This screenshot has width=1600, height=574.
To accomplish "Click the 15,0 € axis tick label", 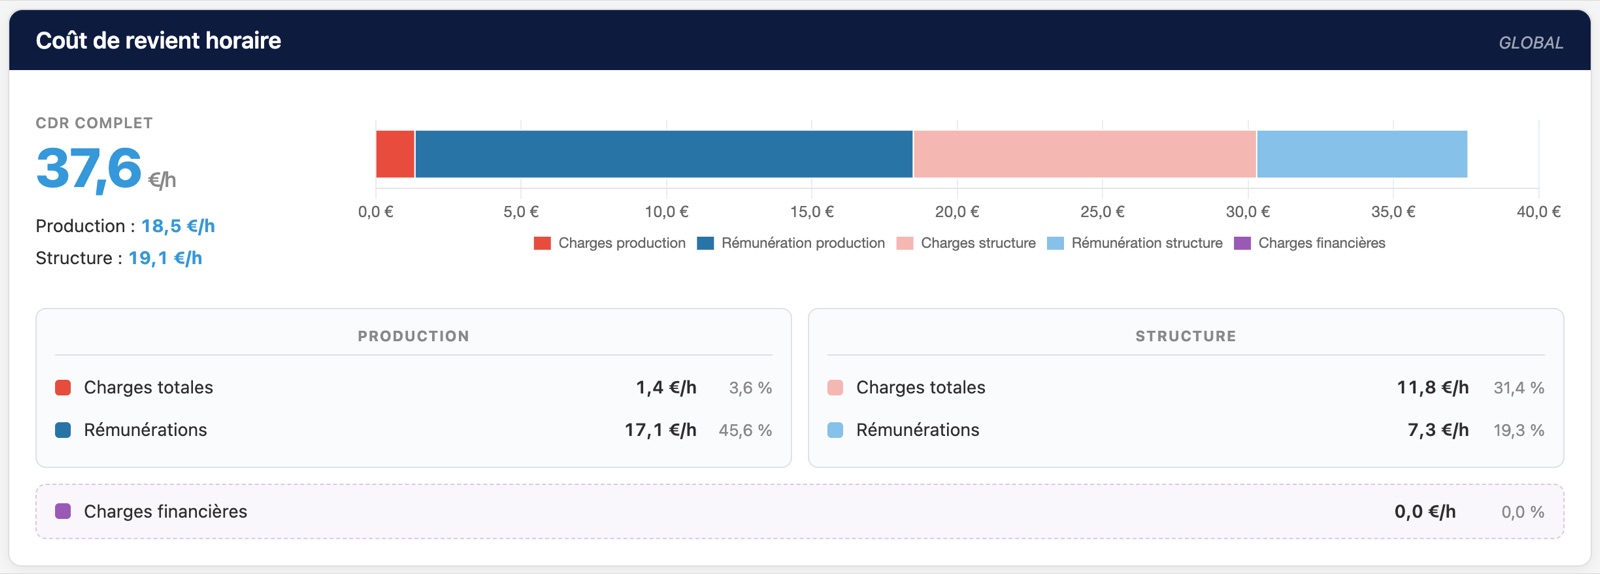I will (x=812, y=212).
